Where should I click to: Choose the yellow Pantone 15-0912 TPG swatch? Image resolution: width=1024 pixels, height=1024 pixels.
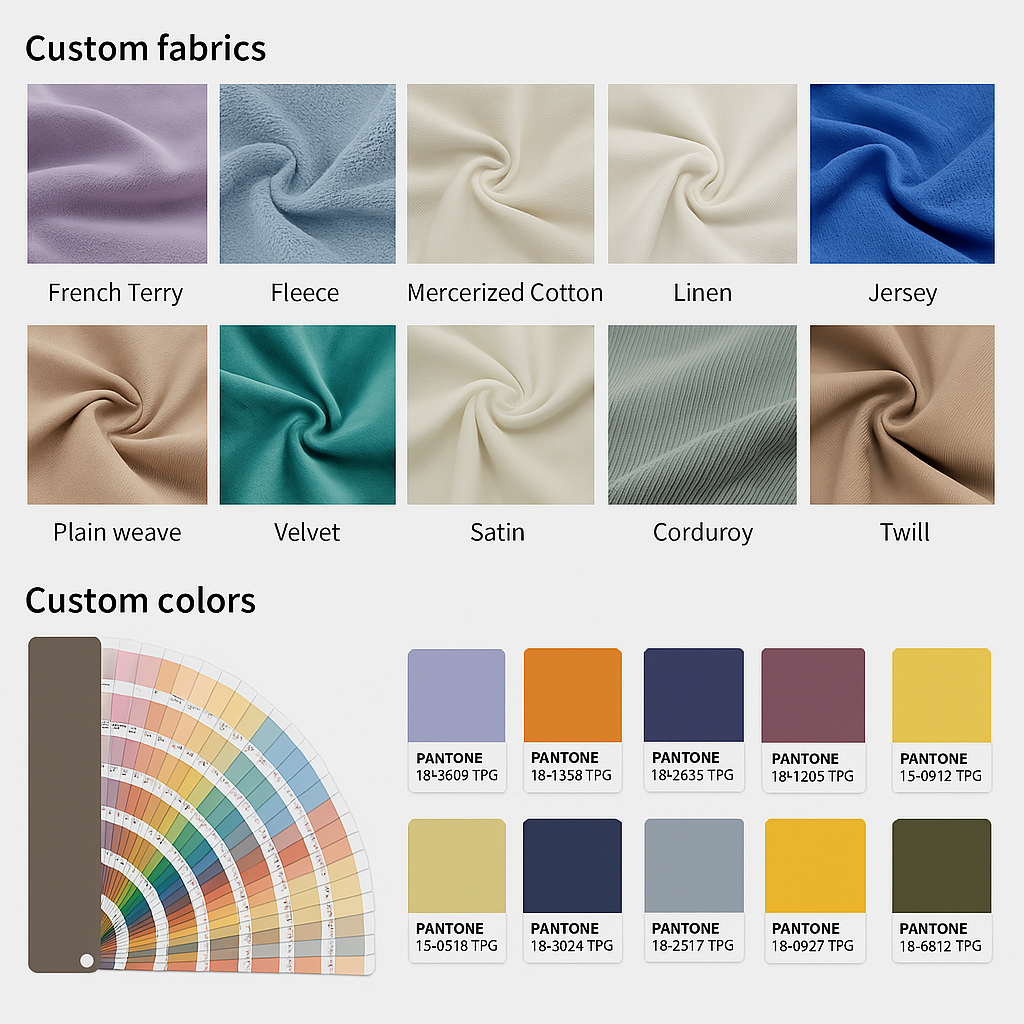pyautogui.click(x=942, y=720)
